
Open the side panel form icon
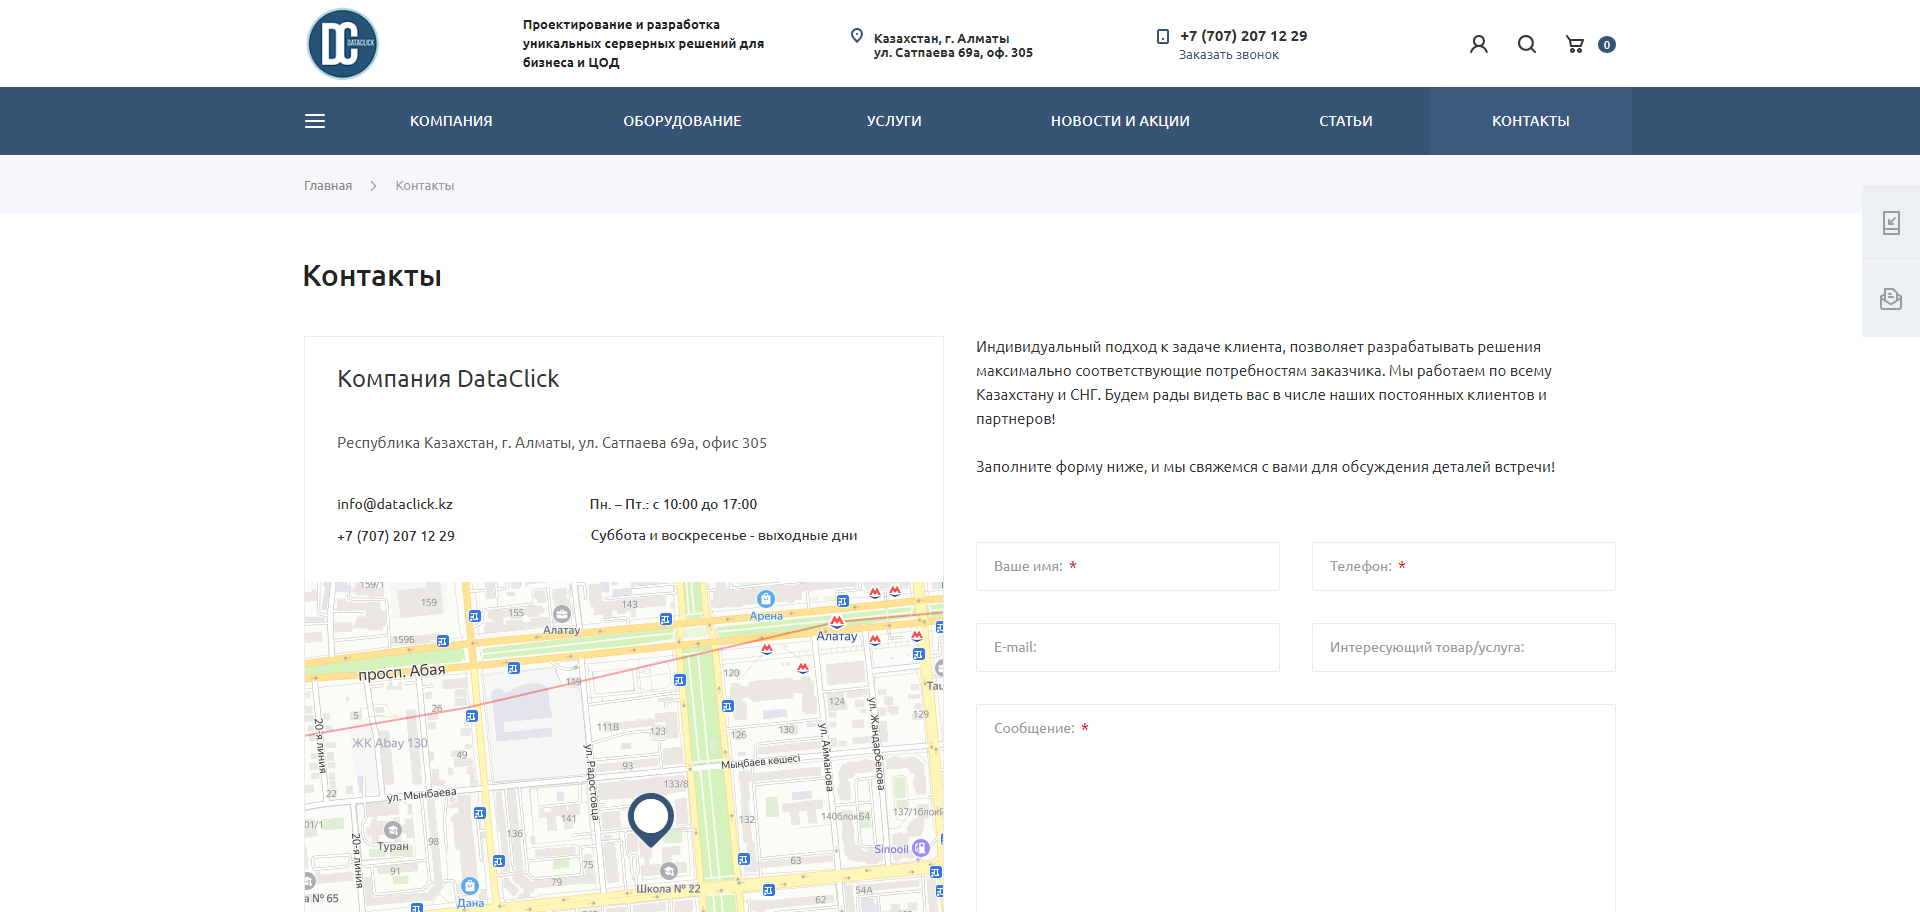coord(1891,223)
